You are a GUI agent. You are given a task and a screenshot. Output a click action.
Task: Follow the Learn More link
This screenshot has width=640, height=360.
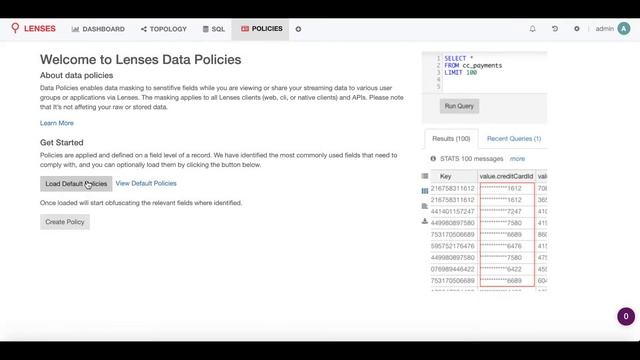coord(57,123)
